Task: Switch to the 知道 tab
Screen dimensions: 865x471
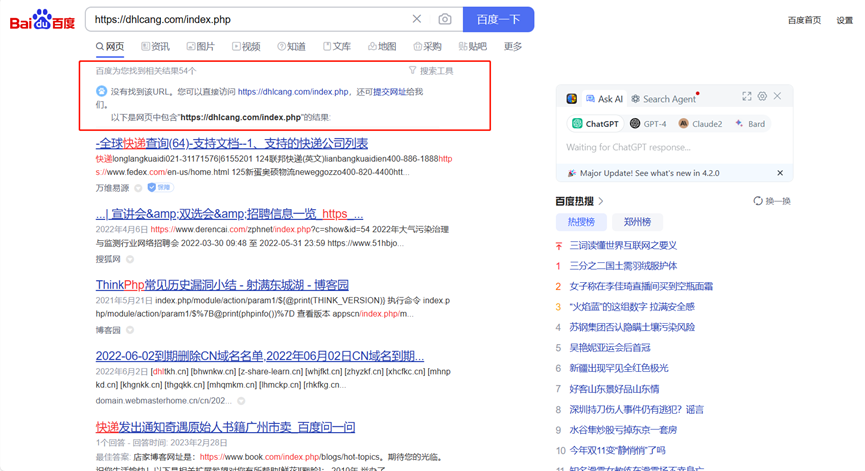Action: coord(291,46)
